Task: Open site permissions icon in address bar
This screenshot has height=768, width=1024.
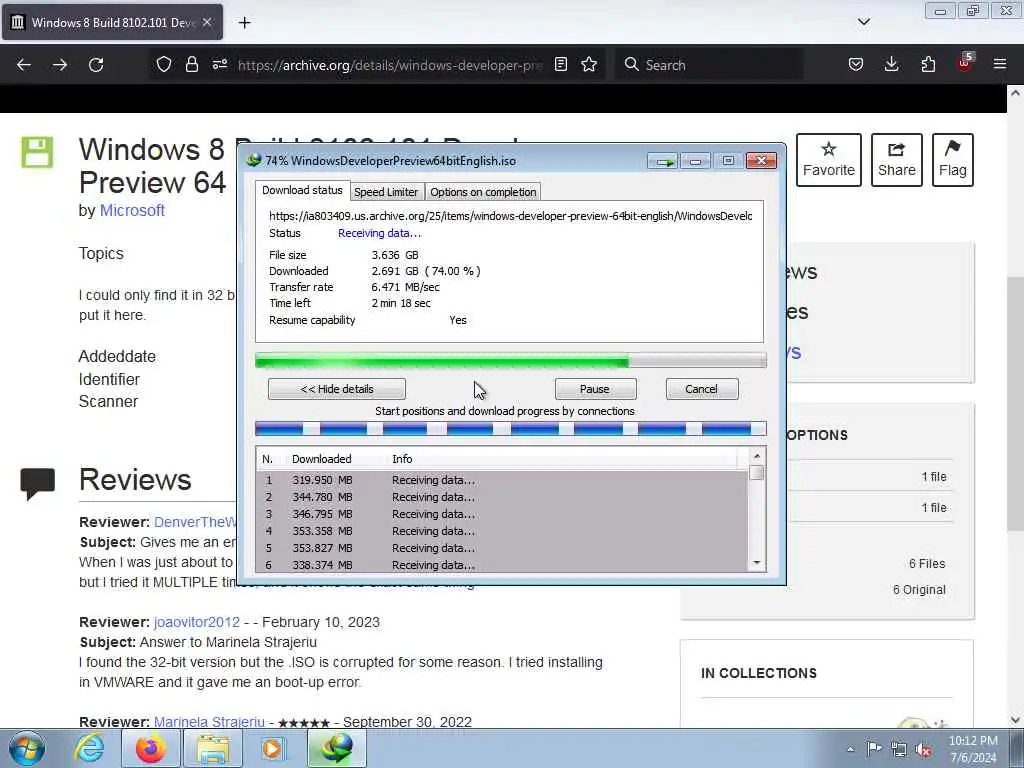Action: 220,64
